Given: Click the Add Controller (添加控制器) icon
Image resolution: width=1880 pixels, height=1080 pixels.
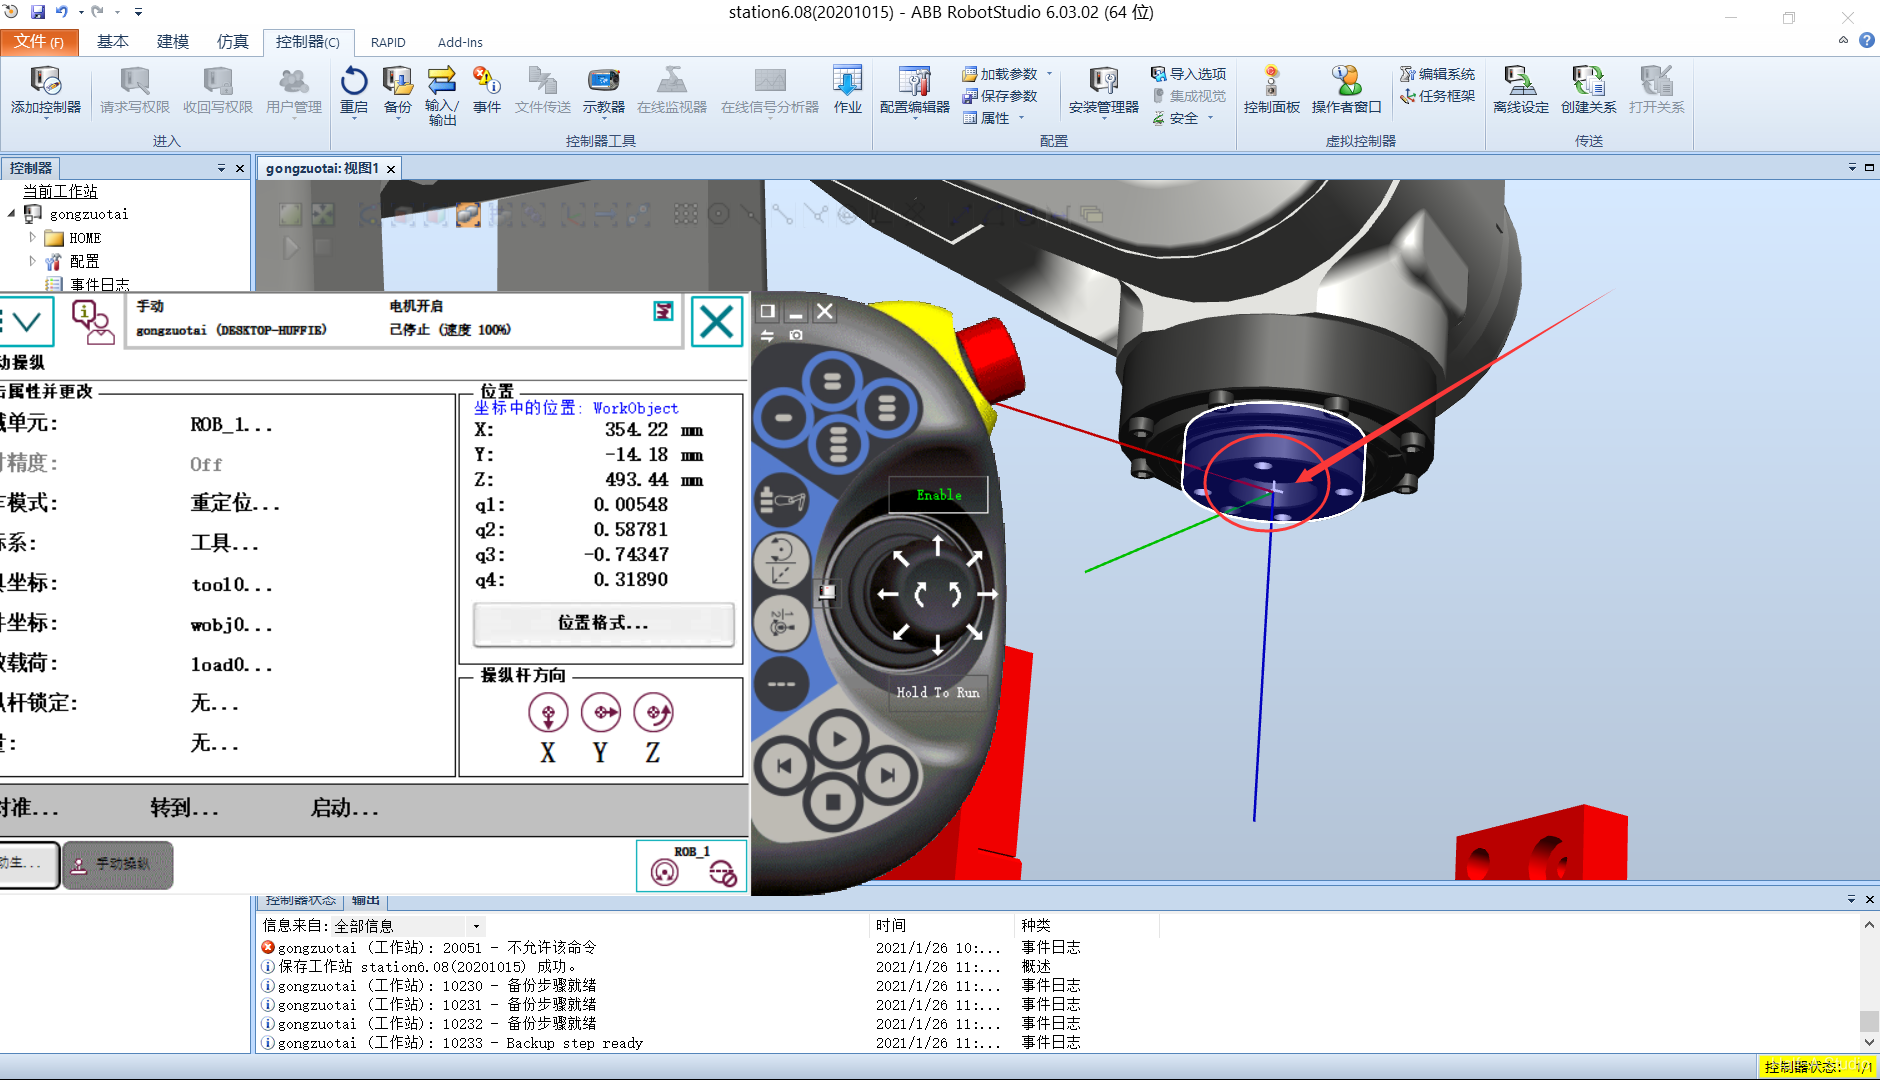Looking at the screenshot, I should click(x=45, y=90).
